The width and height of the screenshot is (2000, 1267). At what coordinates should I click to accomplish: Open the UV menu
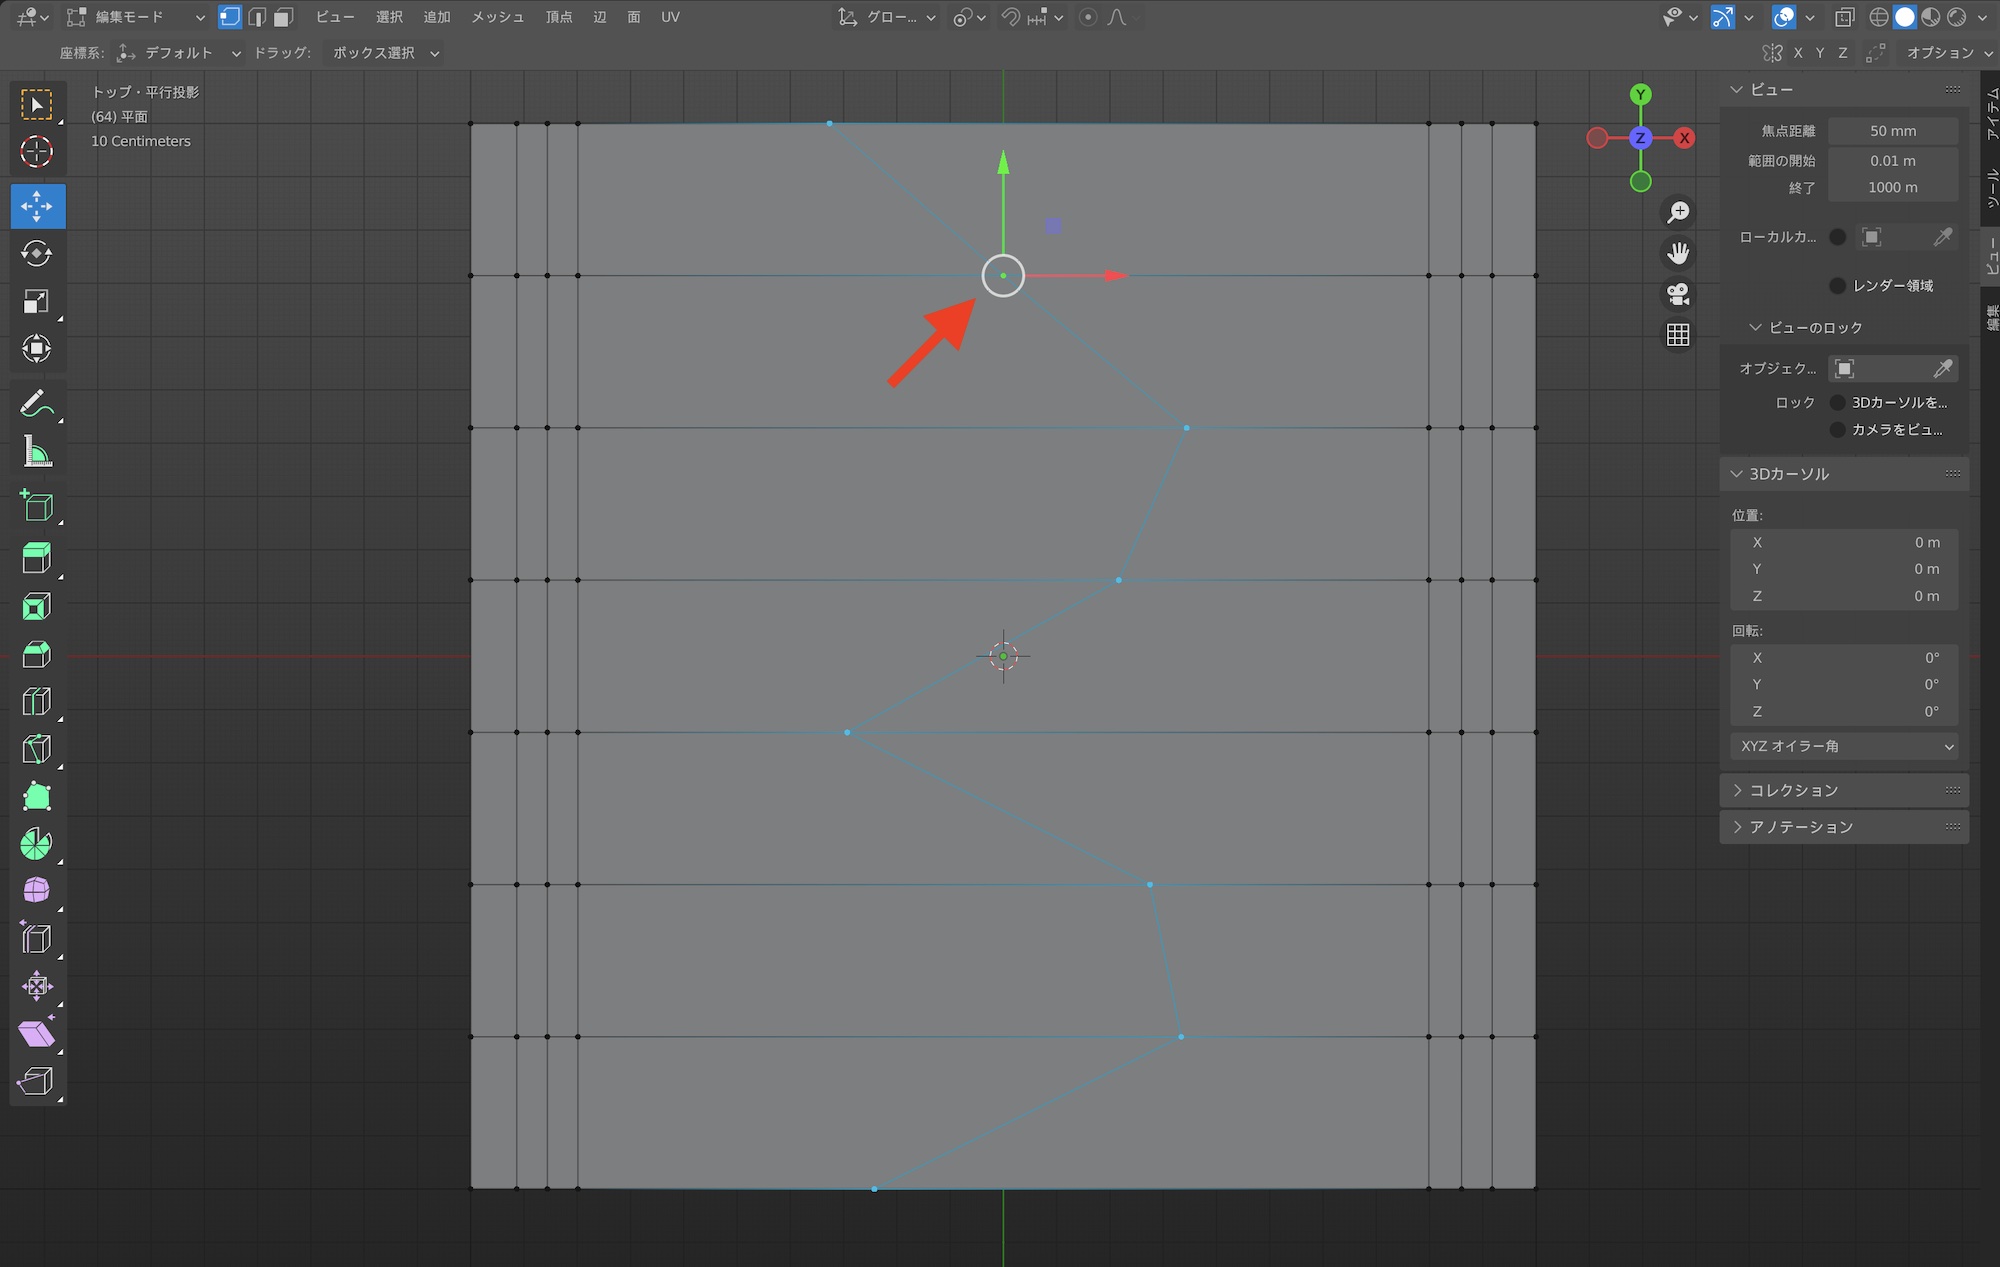(x=670, y=17)
